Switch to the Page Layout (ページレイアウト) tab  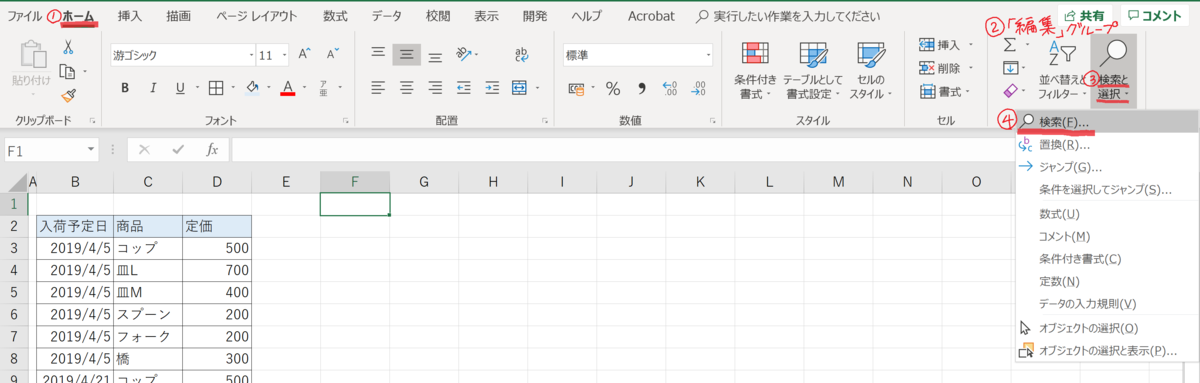point(256,17)
